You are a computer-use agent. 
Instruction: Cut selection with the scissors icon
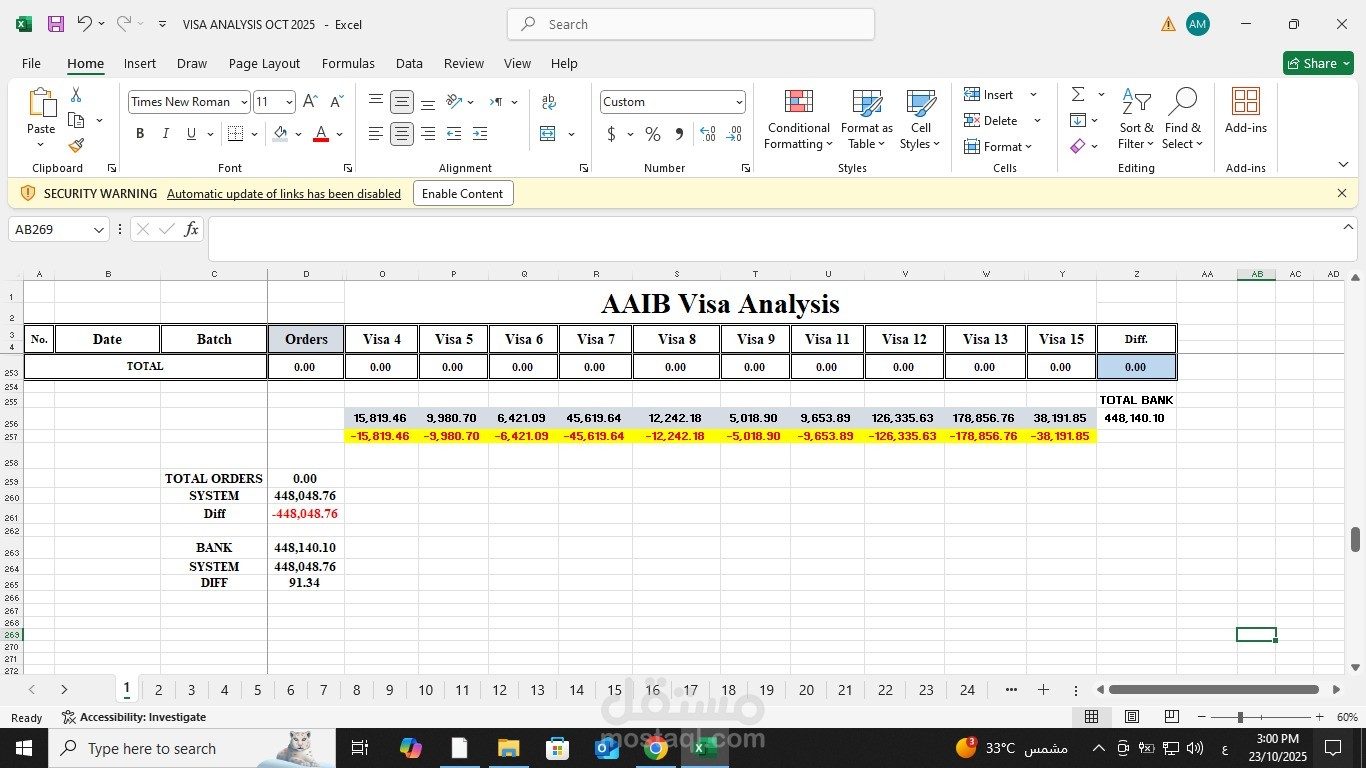[76, 95]
